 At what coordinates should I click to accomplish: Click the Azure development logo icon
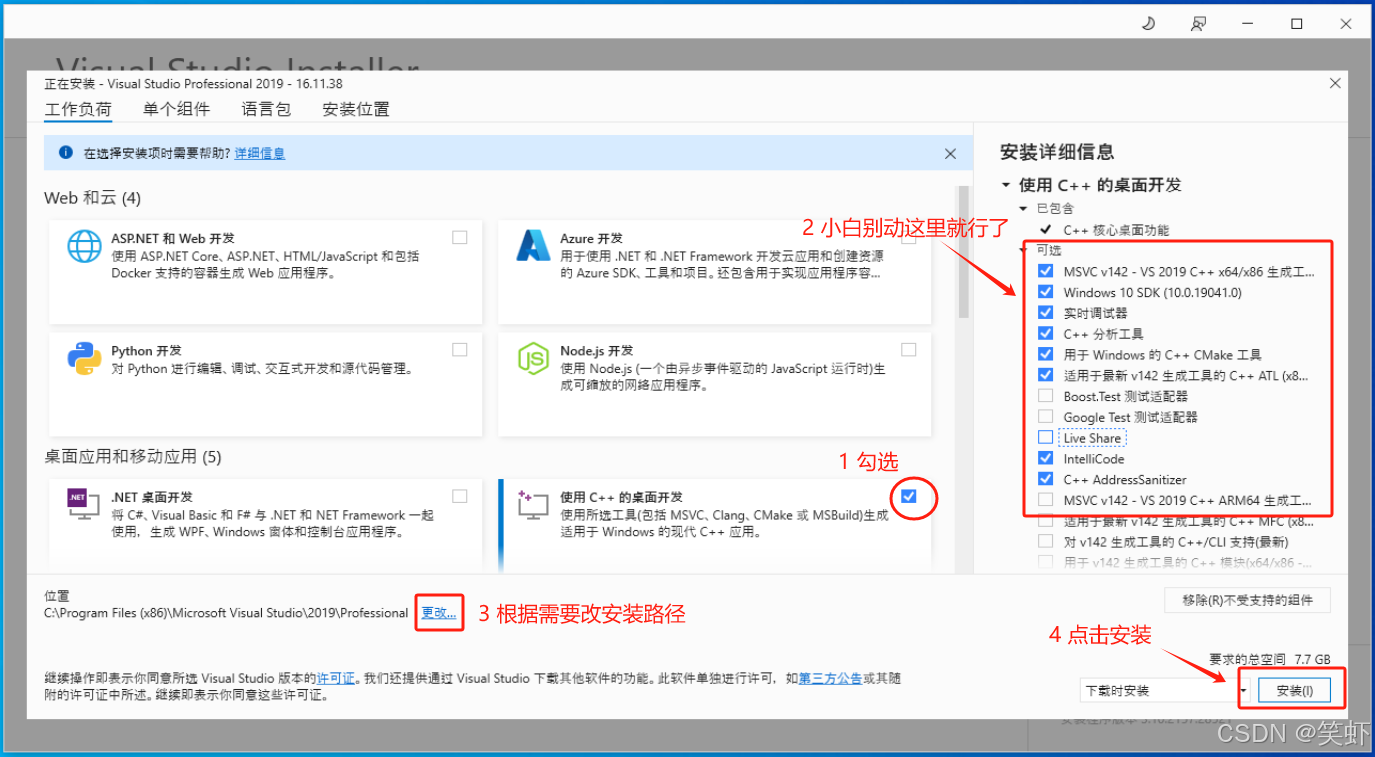(534, 245)
